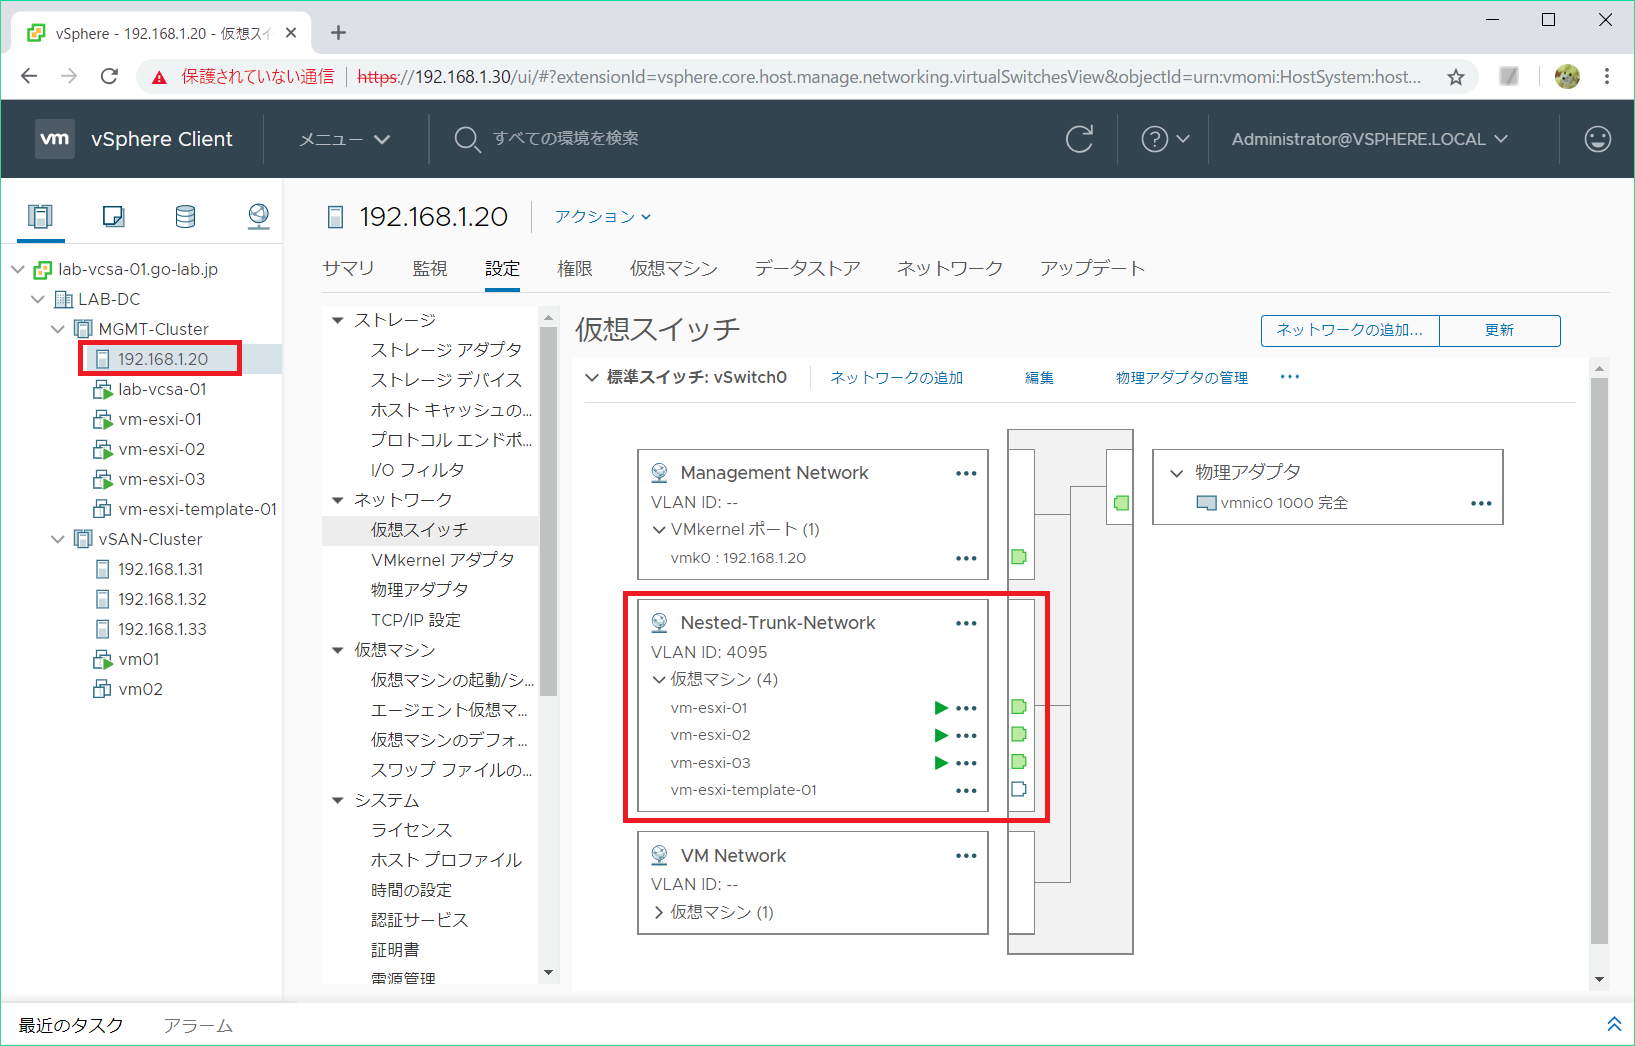Open vmnic0 adapter ellipsis options

pos(1481,503)
